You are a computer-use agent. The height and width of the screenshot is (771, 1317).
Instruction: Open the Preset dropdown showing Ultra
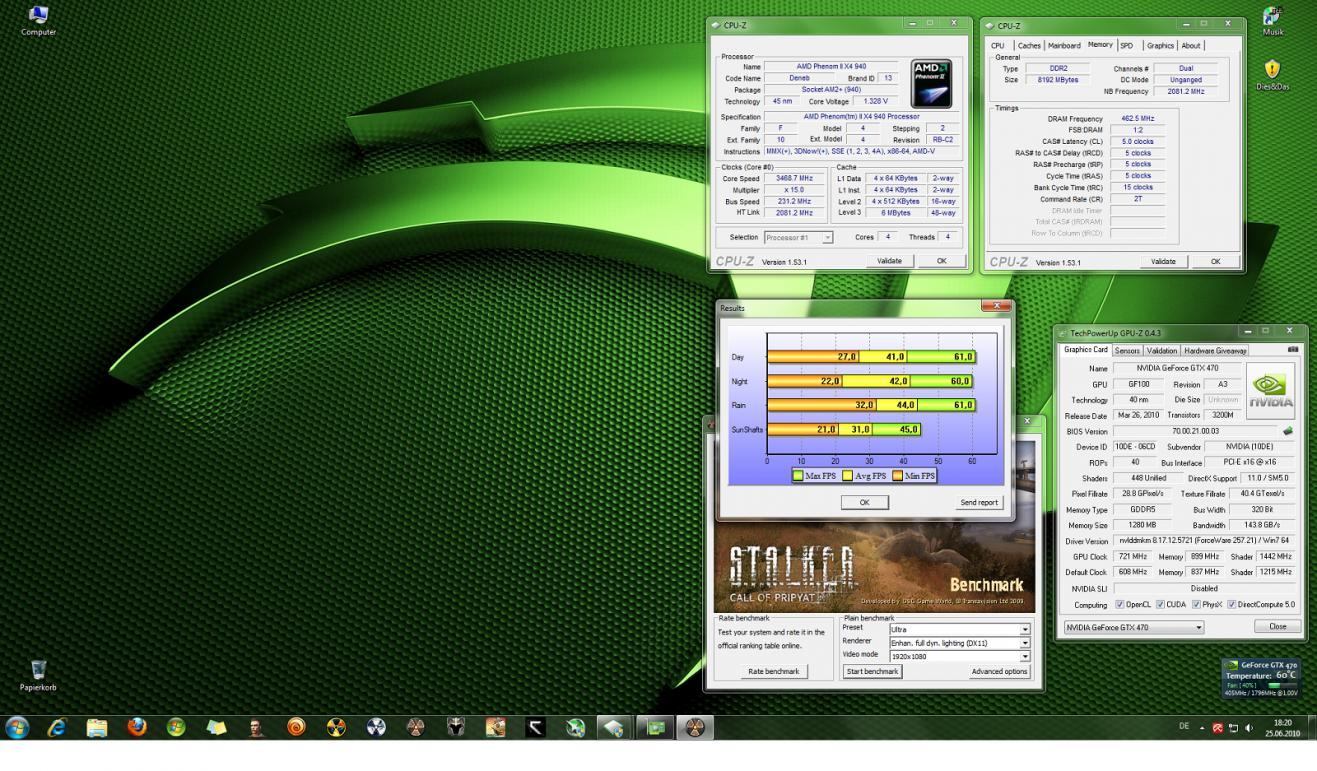point(959,629)
